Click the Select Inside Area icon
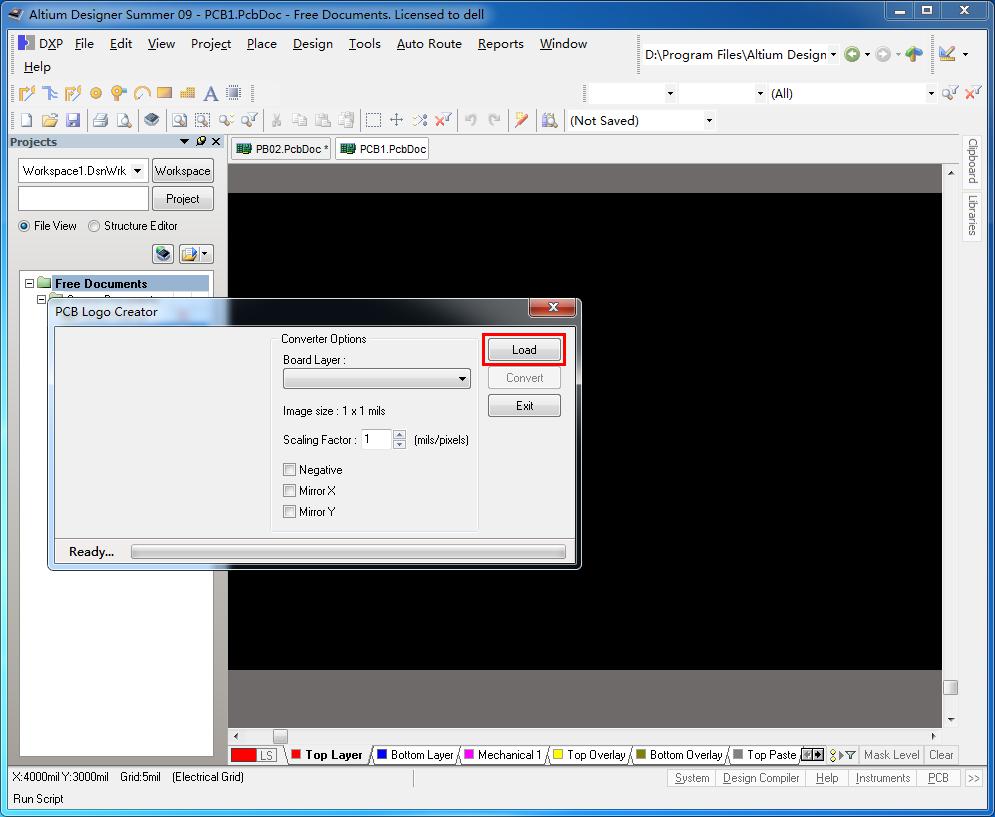The height and width of the screenshot is (817, 995). (x=373, y=120)
